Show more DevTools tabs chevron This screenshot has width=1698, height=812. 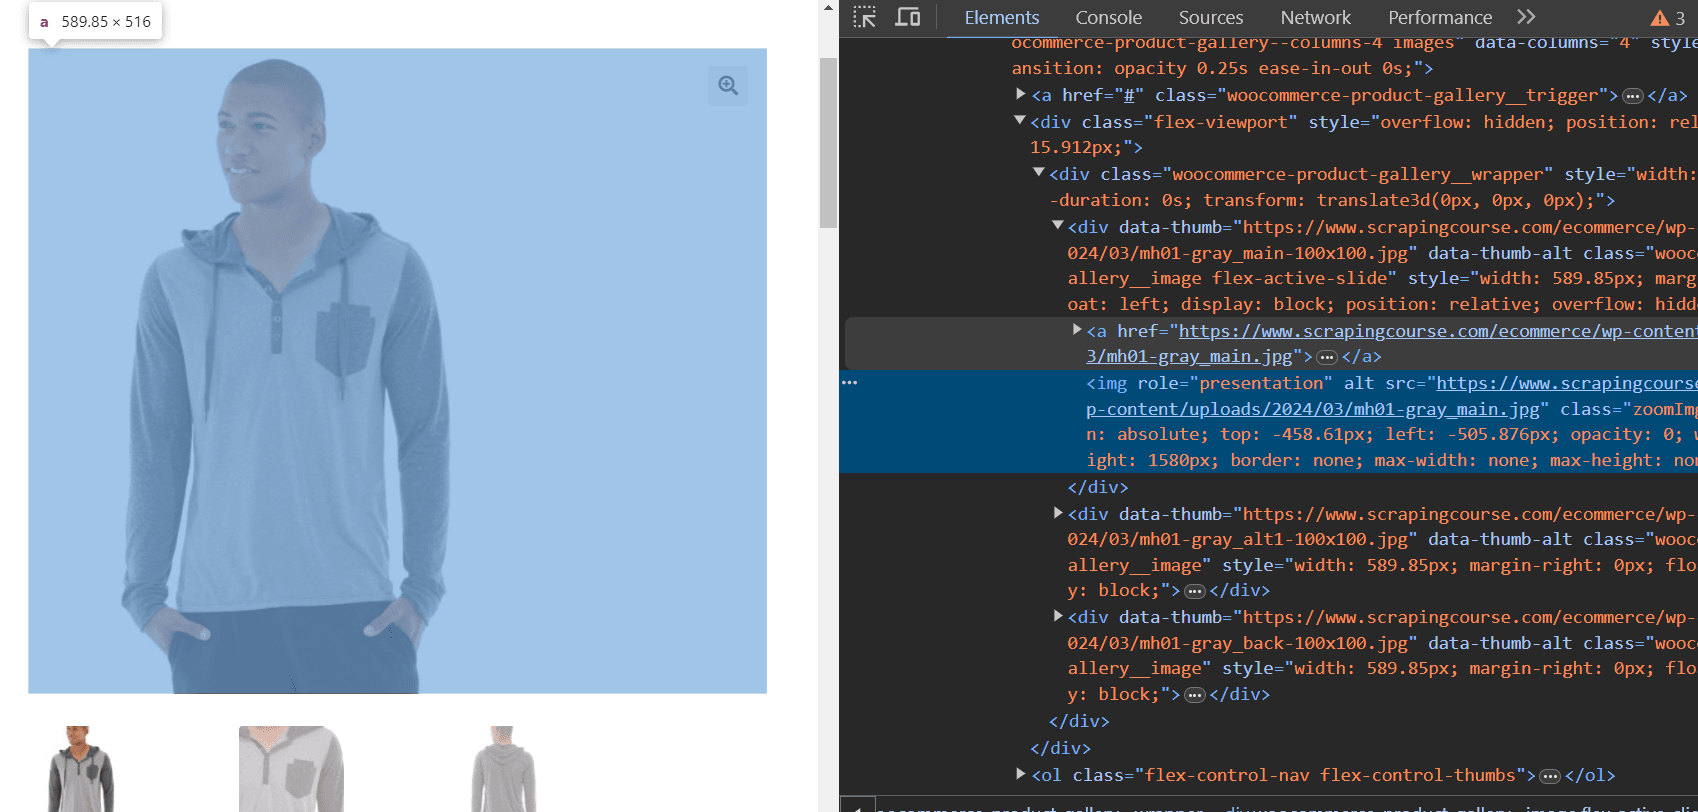pyautogui.click(x=1525, y=17)
